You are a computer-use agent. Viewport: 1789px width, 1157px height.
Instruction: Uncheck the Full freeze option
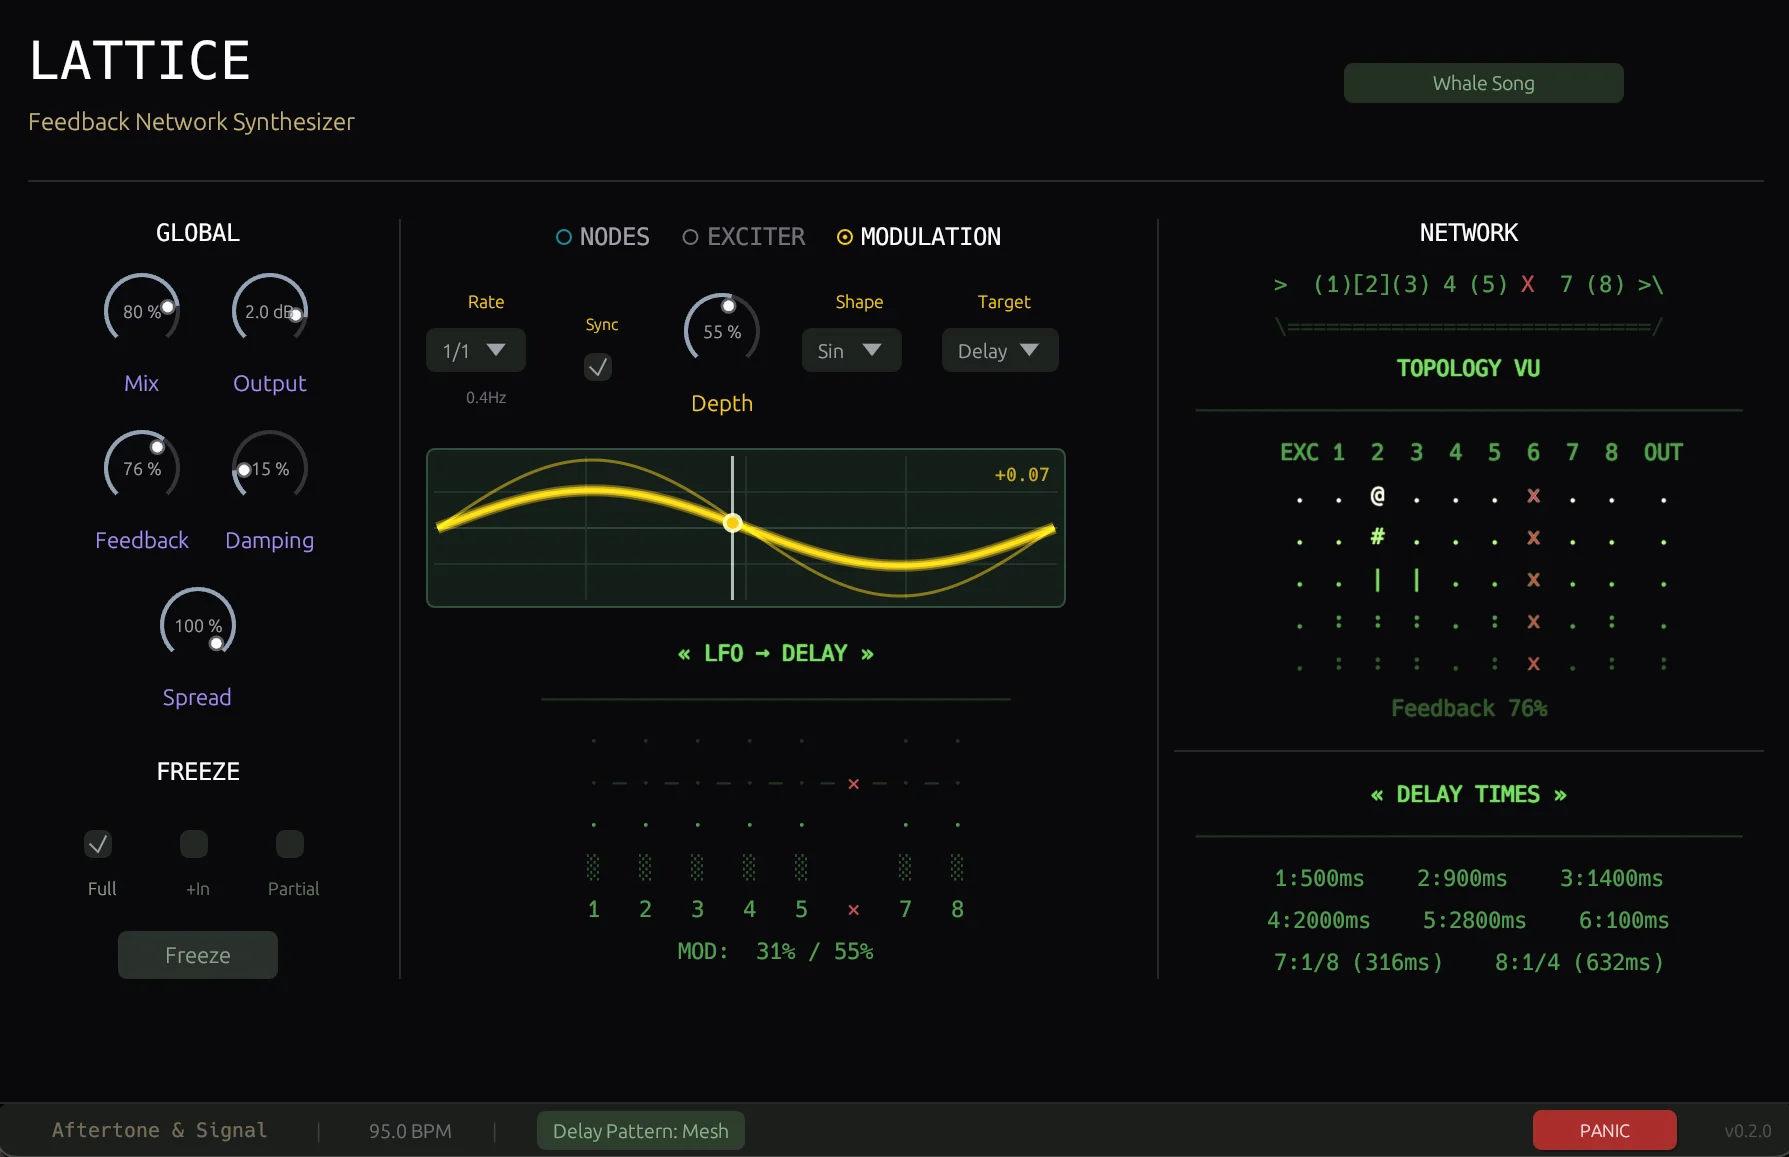coord(97,845)
